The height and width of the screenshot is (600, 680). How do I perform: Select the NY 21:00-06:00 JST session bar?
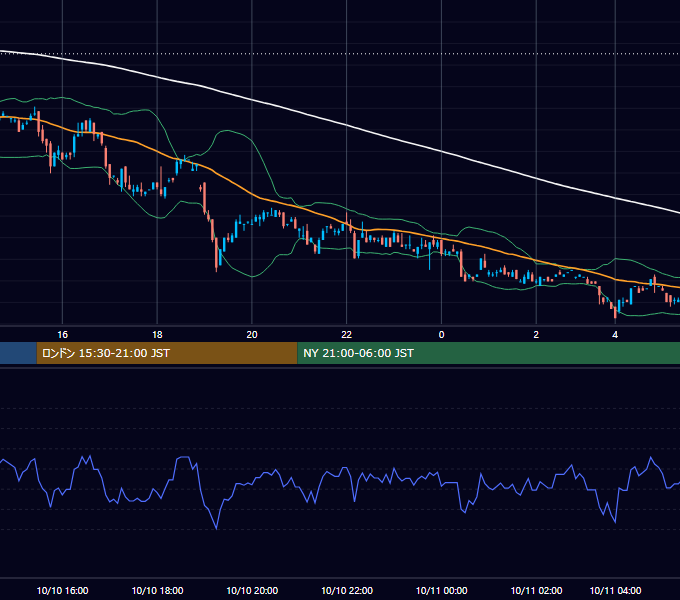[489, 353]
